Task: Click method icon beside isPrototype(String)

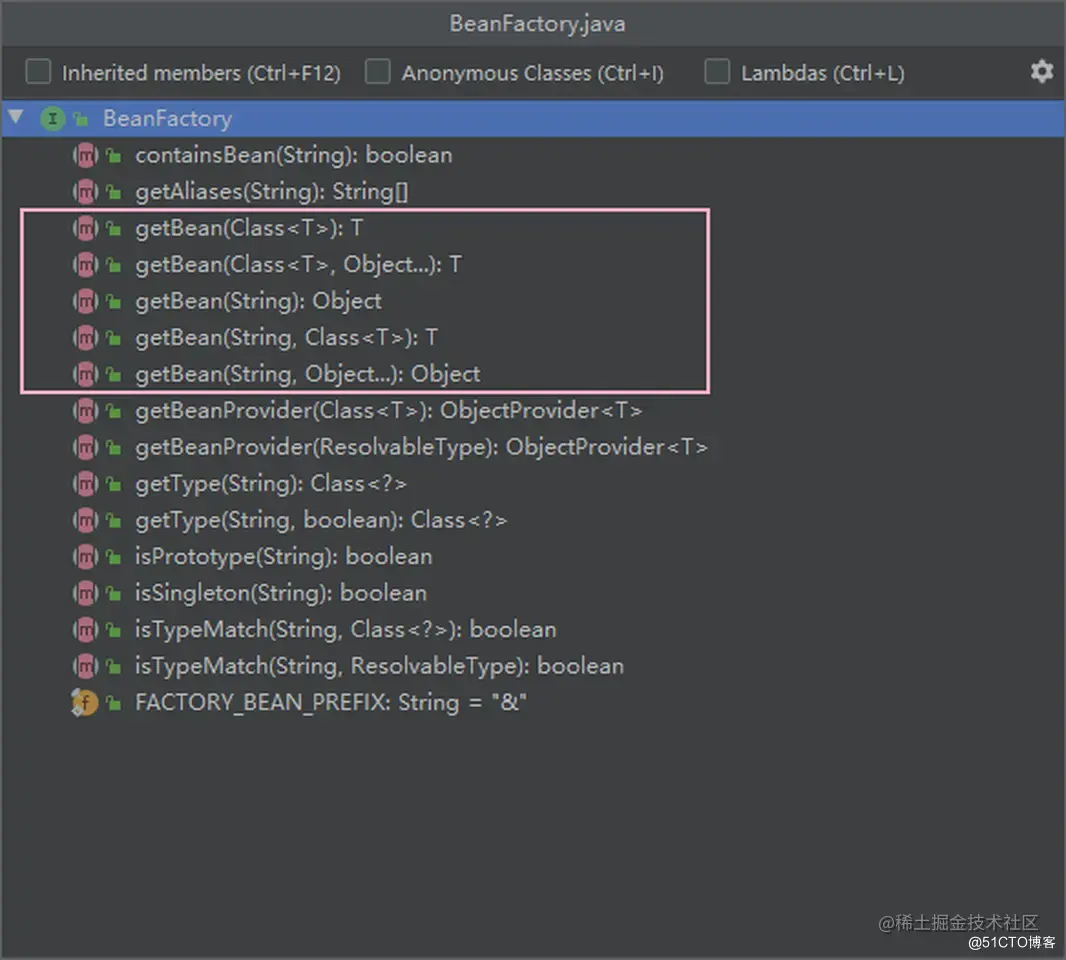Action: (86, 556)
